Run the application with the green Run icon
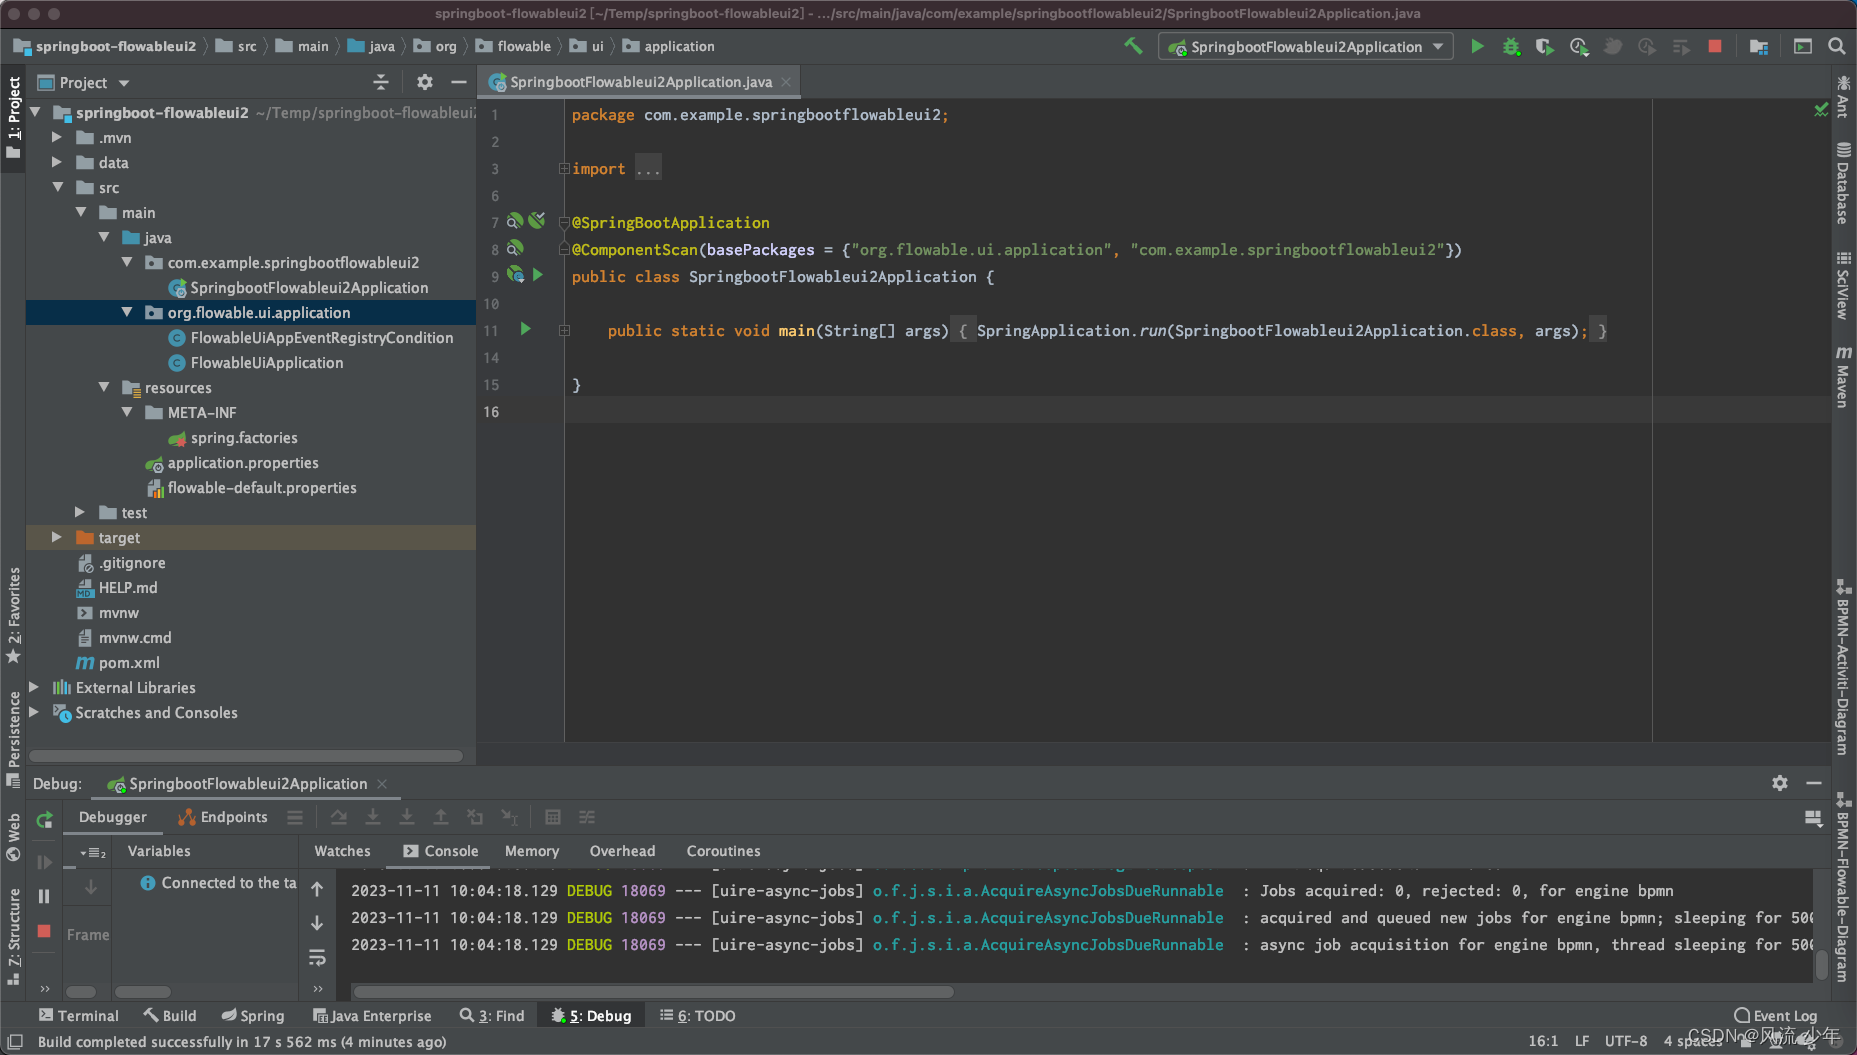Screen dimensions: 1857x1055 [x=1478, y=46]
